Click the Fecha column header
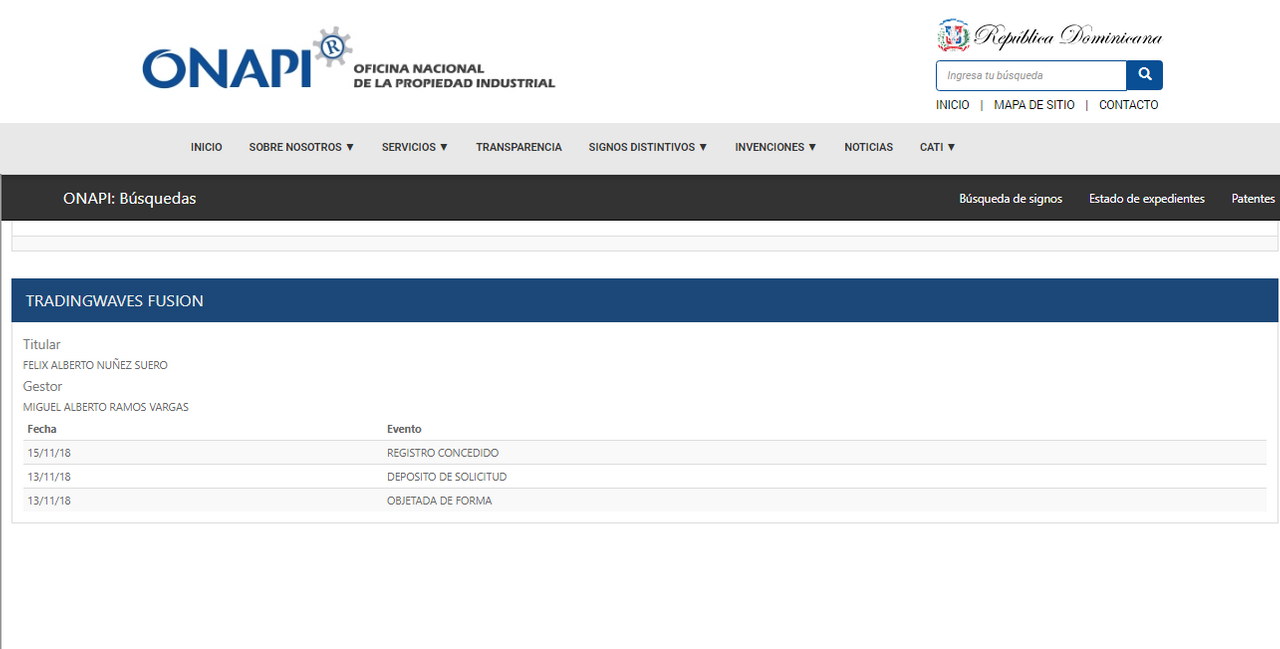The width and height of the screenshot is (1280, 649). point(42,429)
